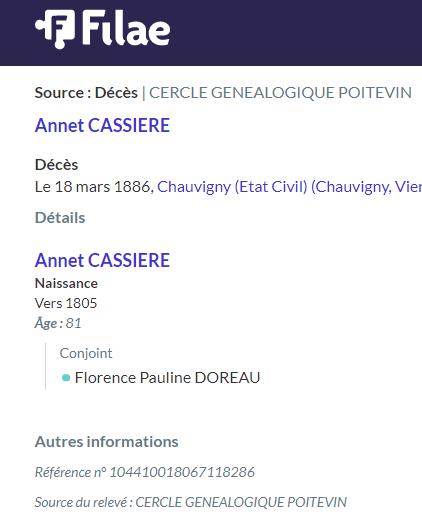422x519 pixels.
Task: Open the Filae wordmark home link
Action: point(126,27)
